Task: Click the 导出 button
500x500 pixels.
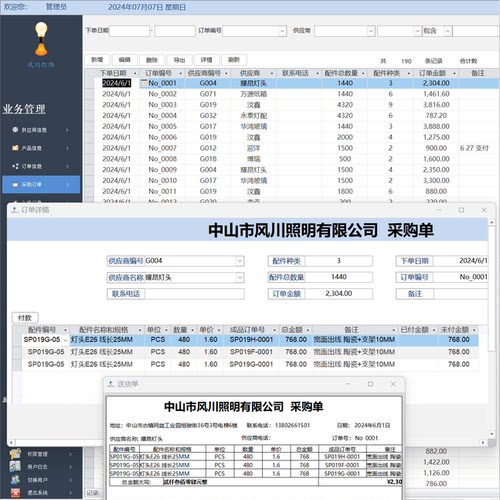Action: 179,60
